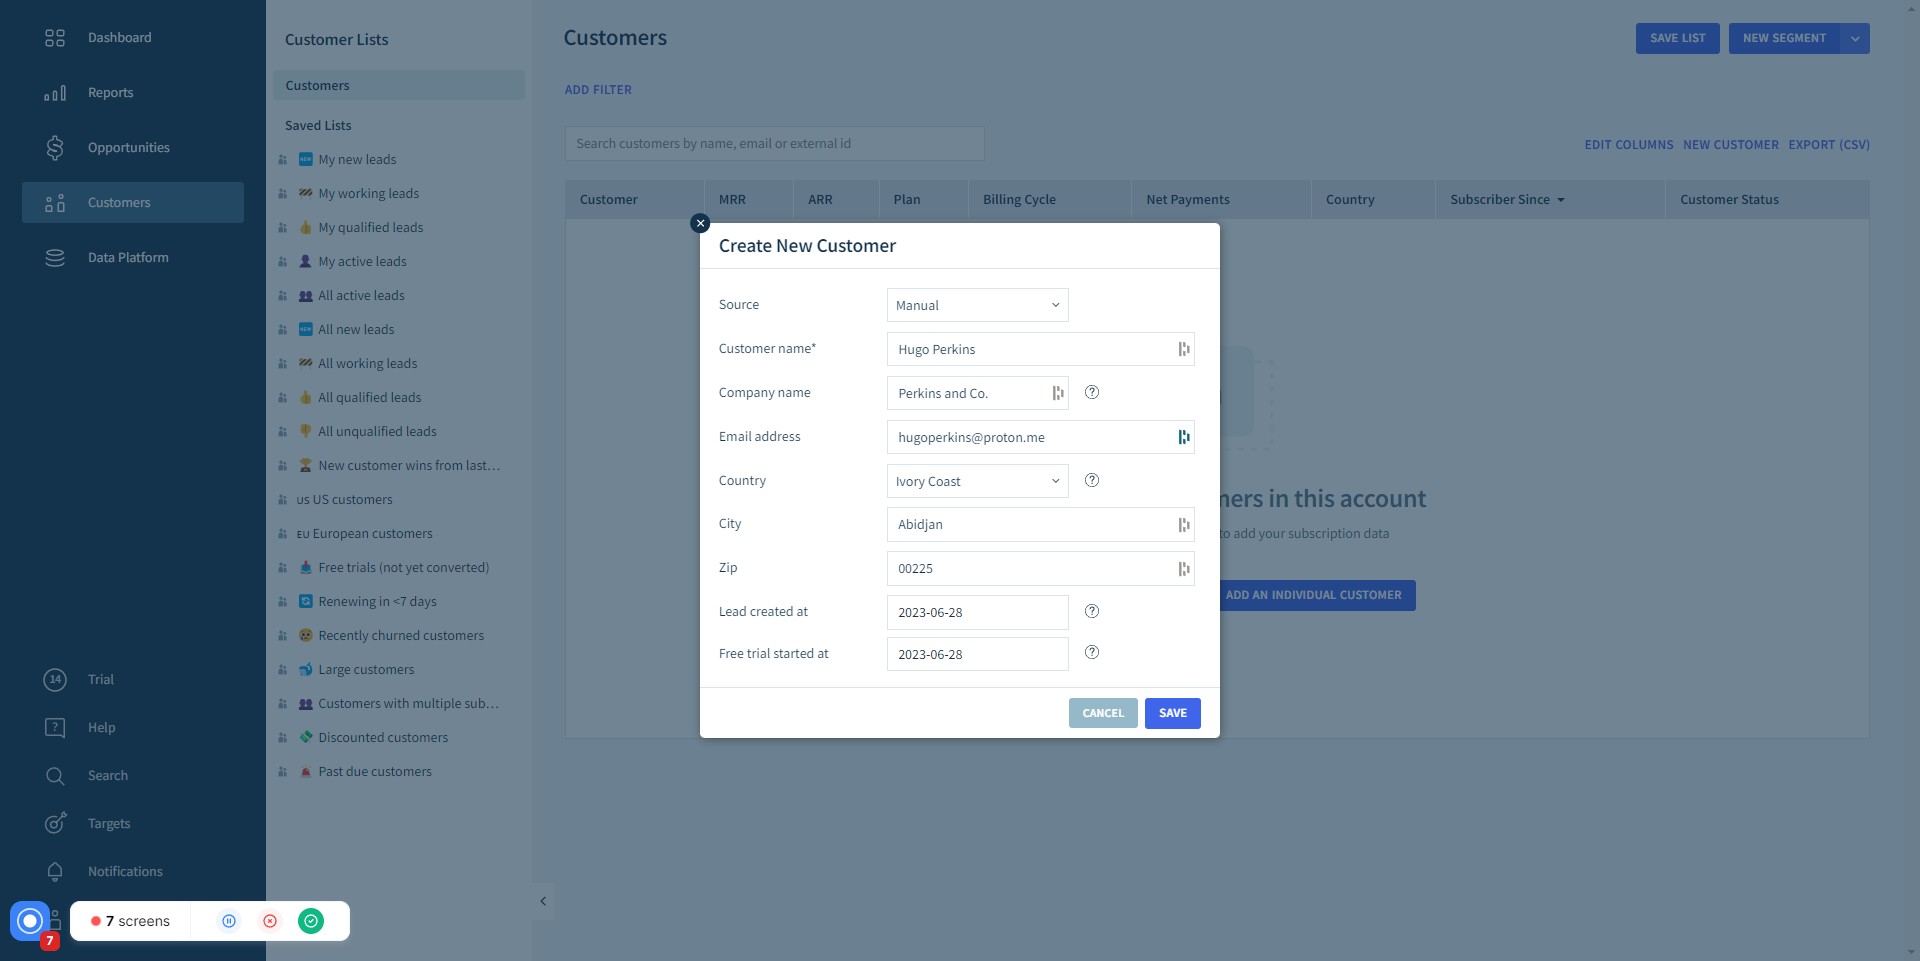Click the SAVE button in the dialog
Viewport: 1920px width, 961px height.
click(x=1172, y=713)
